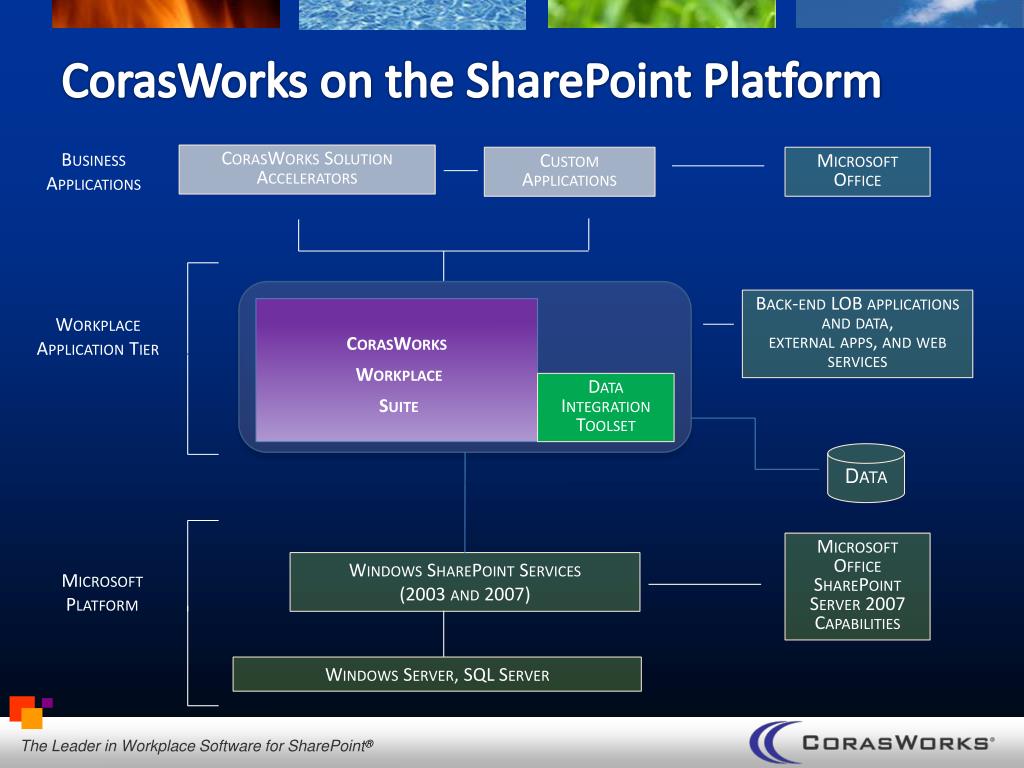Select the 'Windows Server, SQL Server' box
The height and width of the screenshot is (768, 1024).
pyautogui.click(x=437, y=674)
